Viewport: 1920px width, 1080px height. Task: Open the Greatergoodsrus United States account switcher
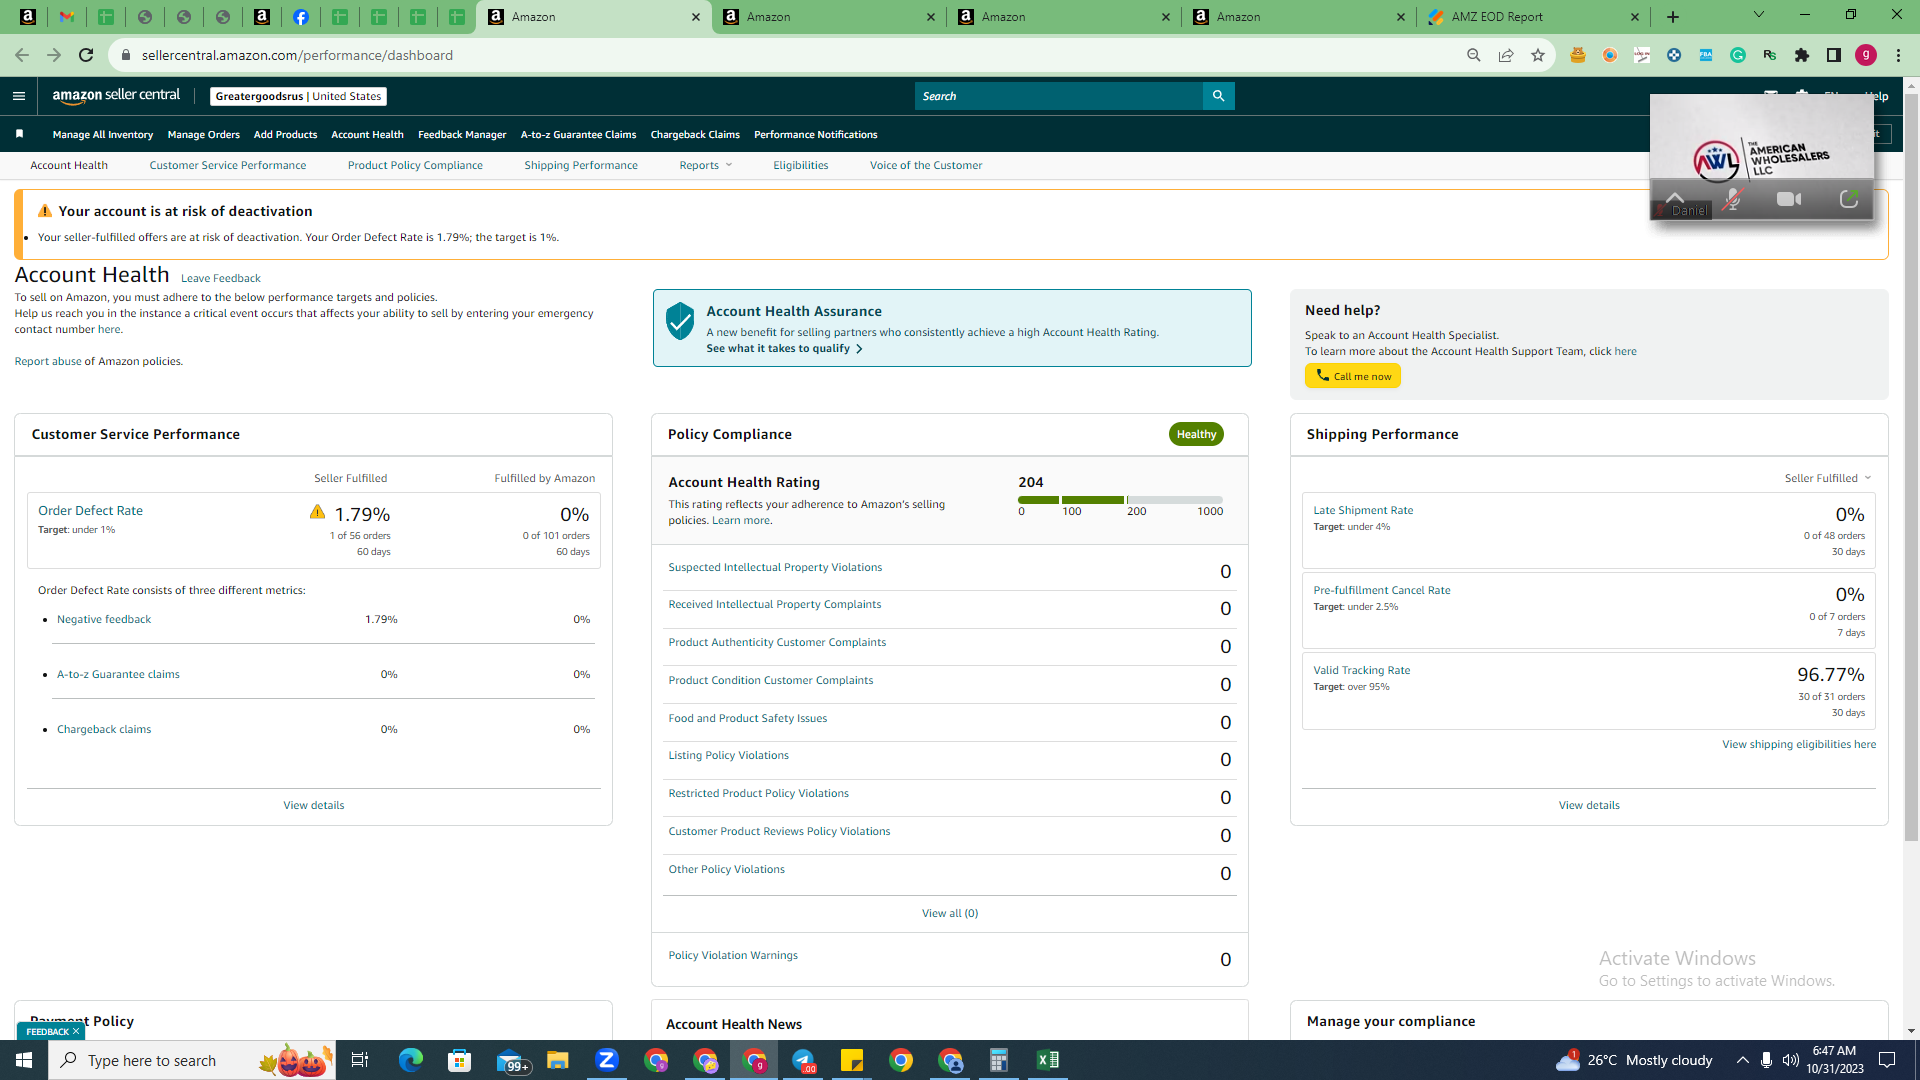click(x=298, y=96)
